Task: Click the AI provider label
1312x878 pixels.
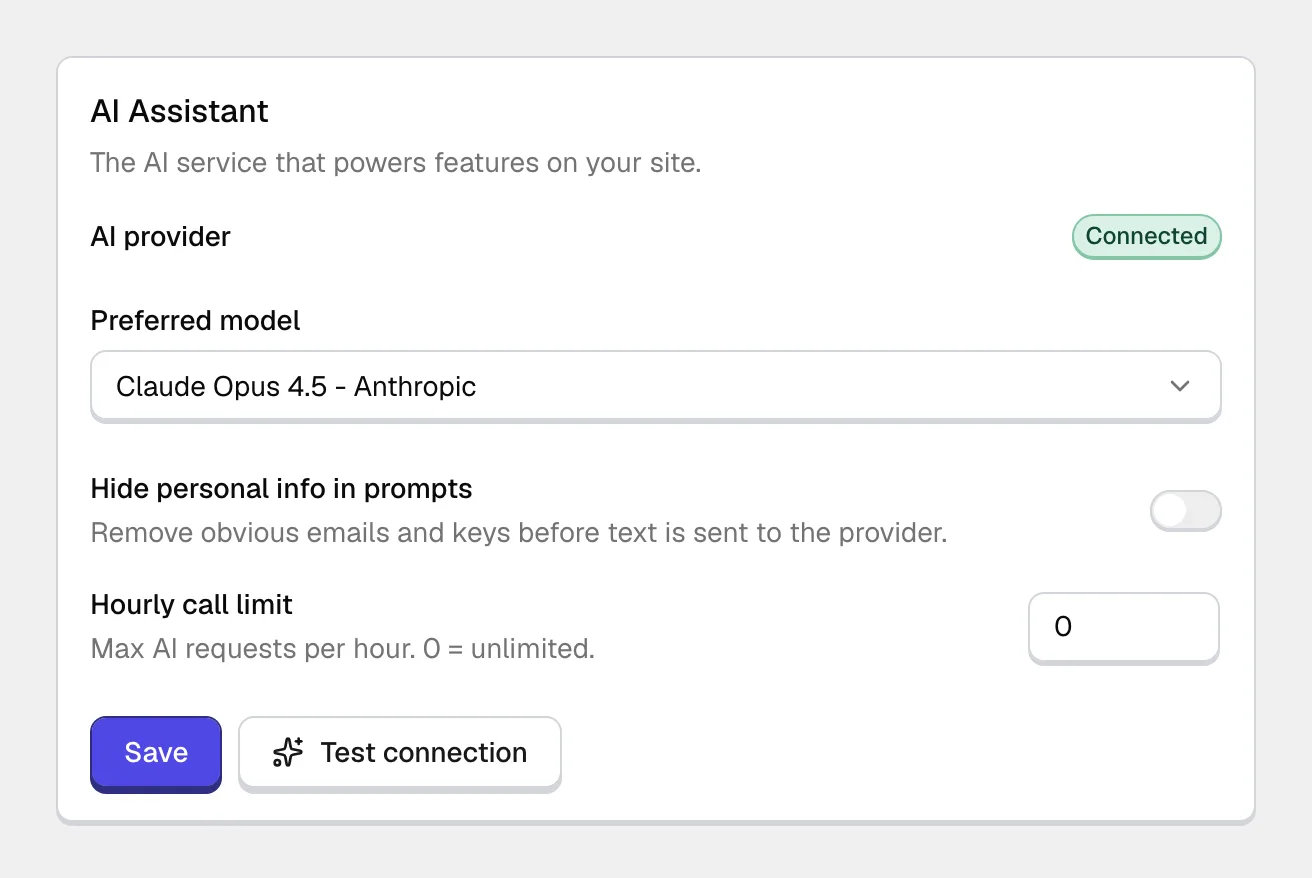Action: 161,237
